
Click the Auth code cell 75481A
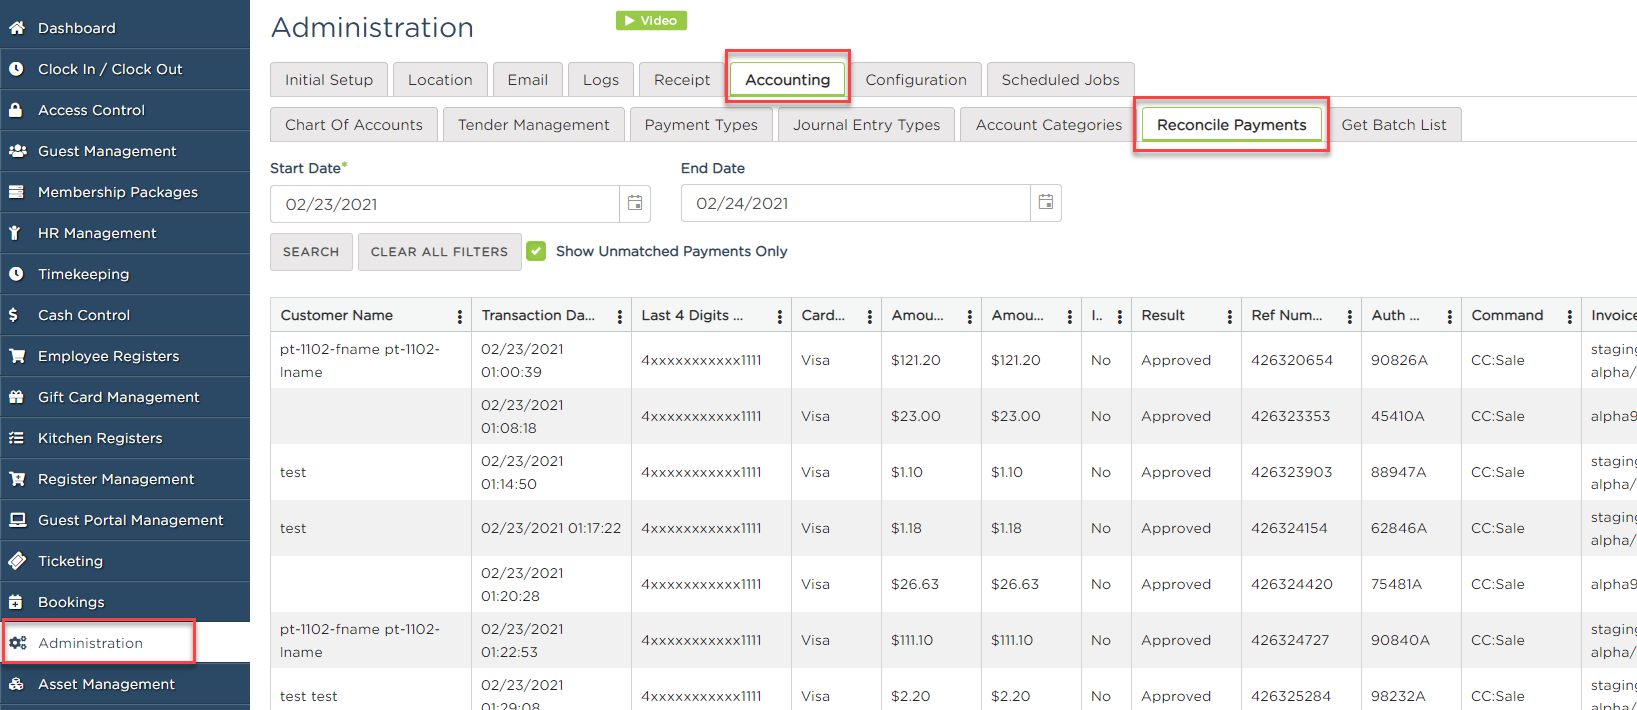click(x=1398, y=584)
